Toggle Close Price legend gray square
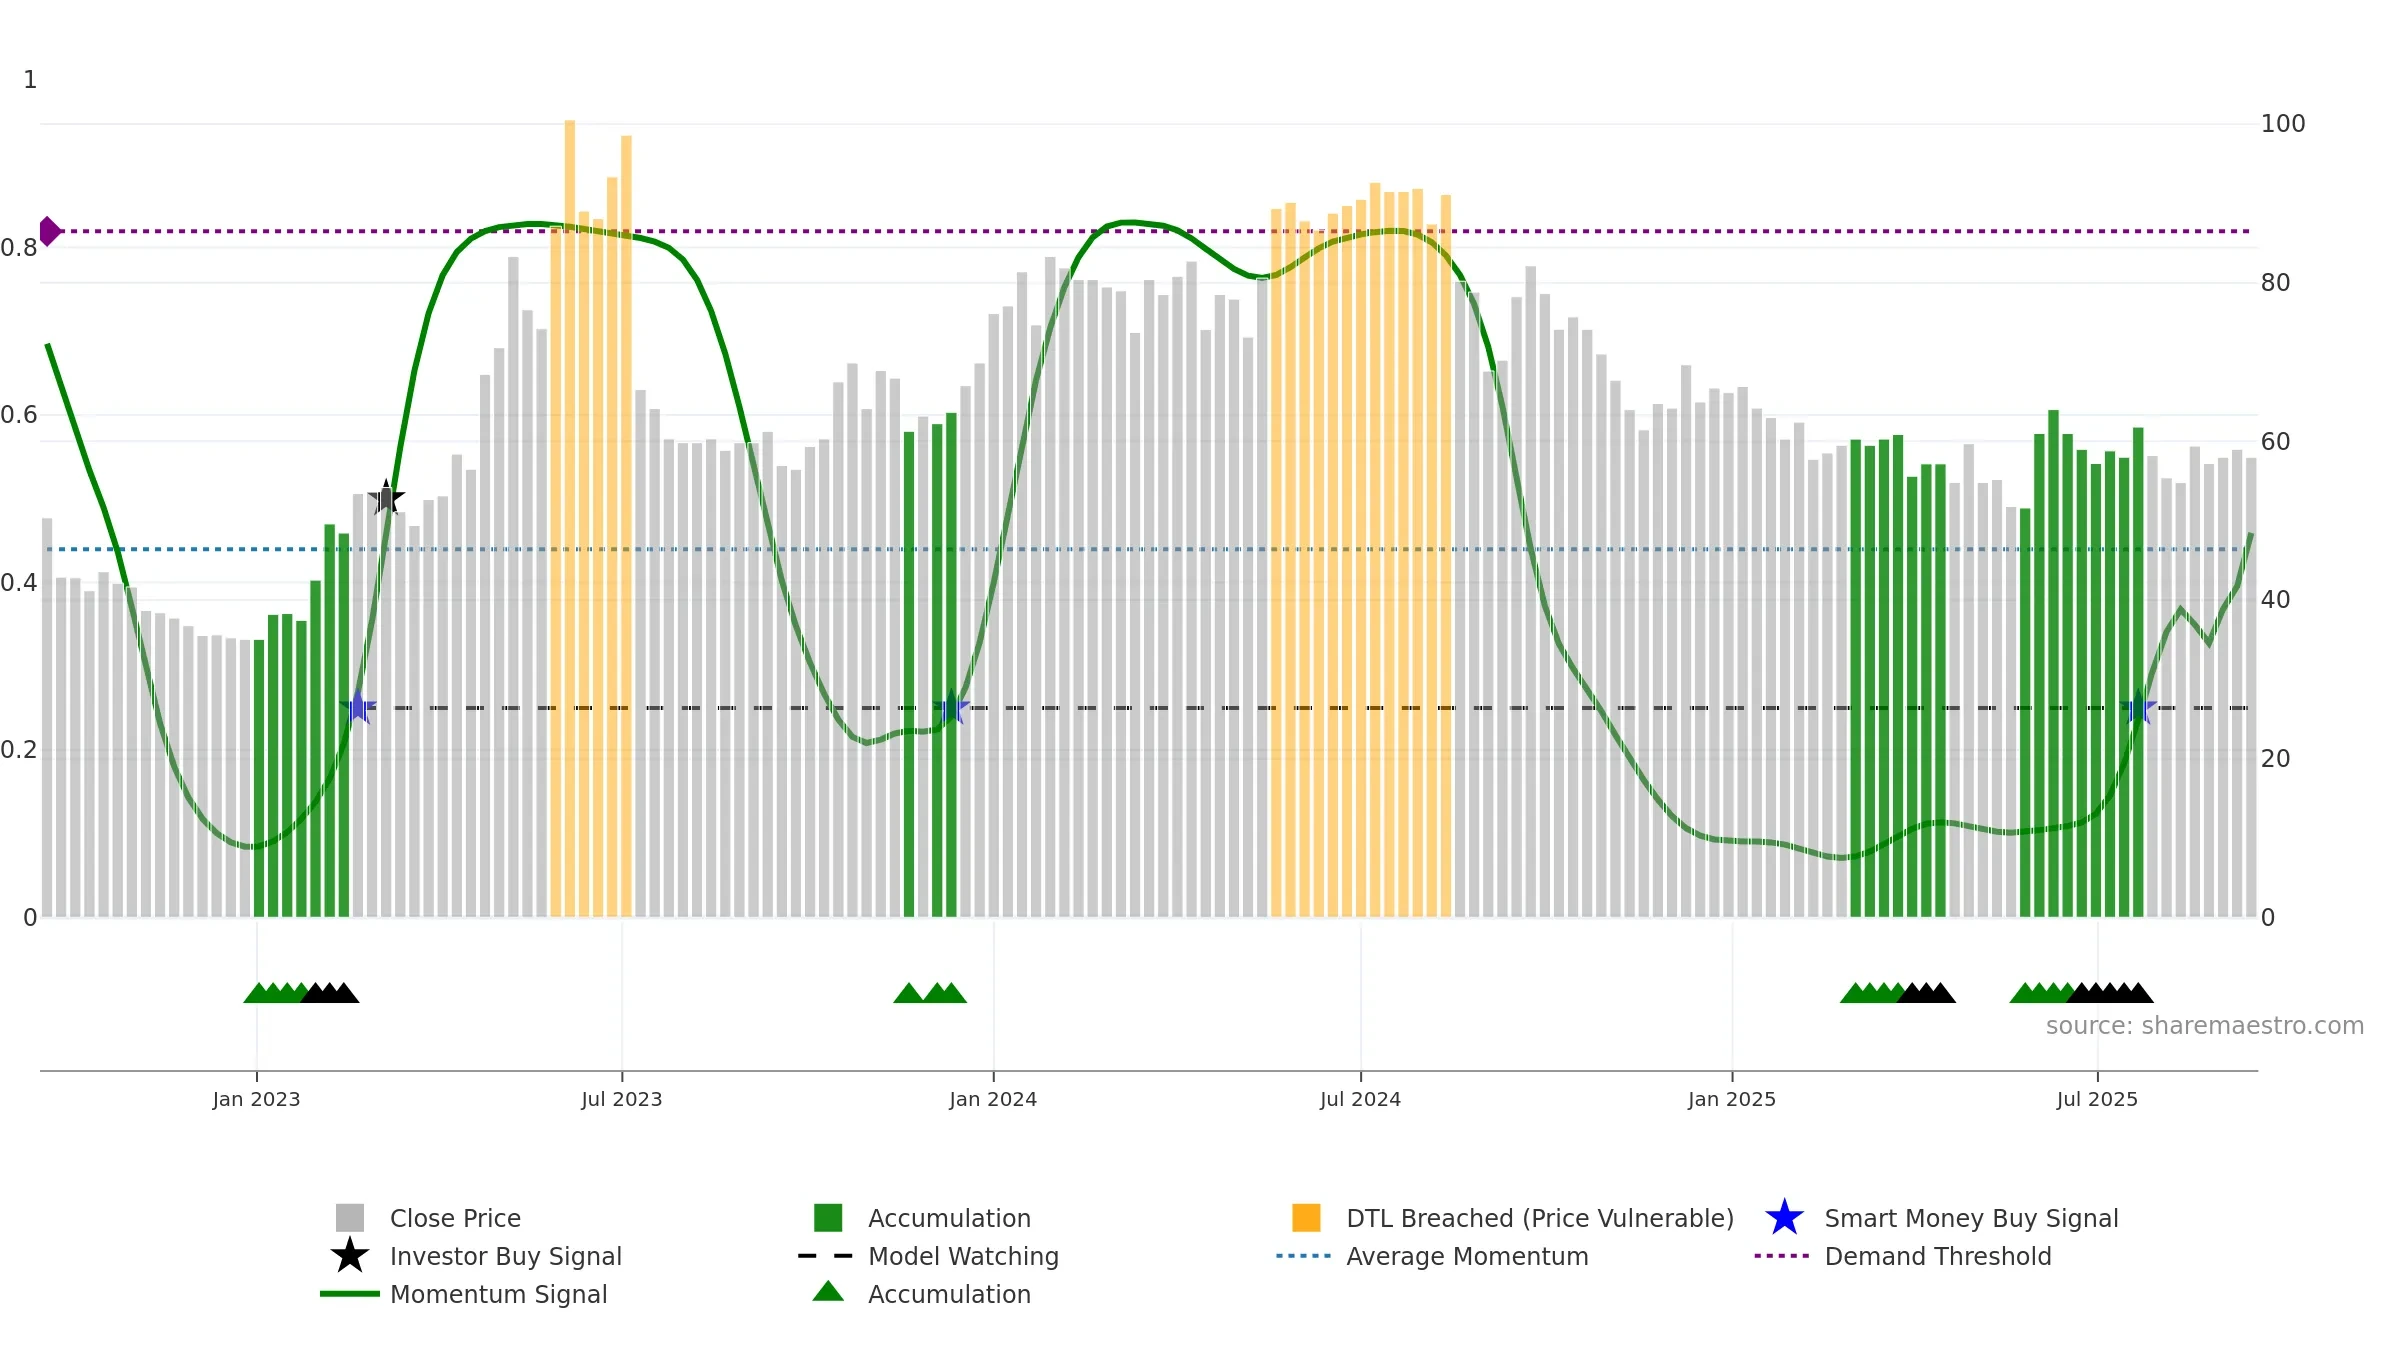Screen dimensions: 2400x1350 [x=350, y=1218]
